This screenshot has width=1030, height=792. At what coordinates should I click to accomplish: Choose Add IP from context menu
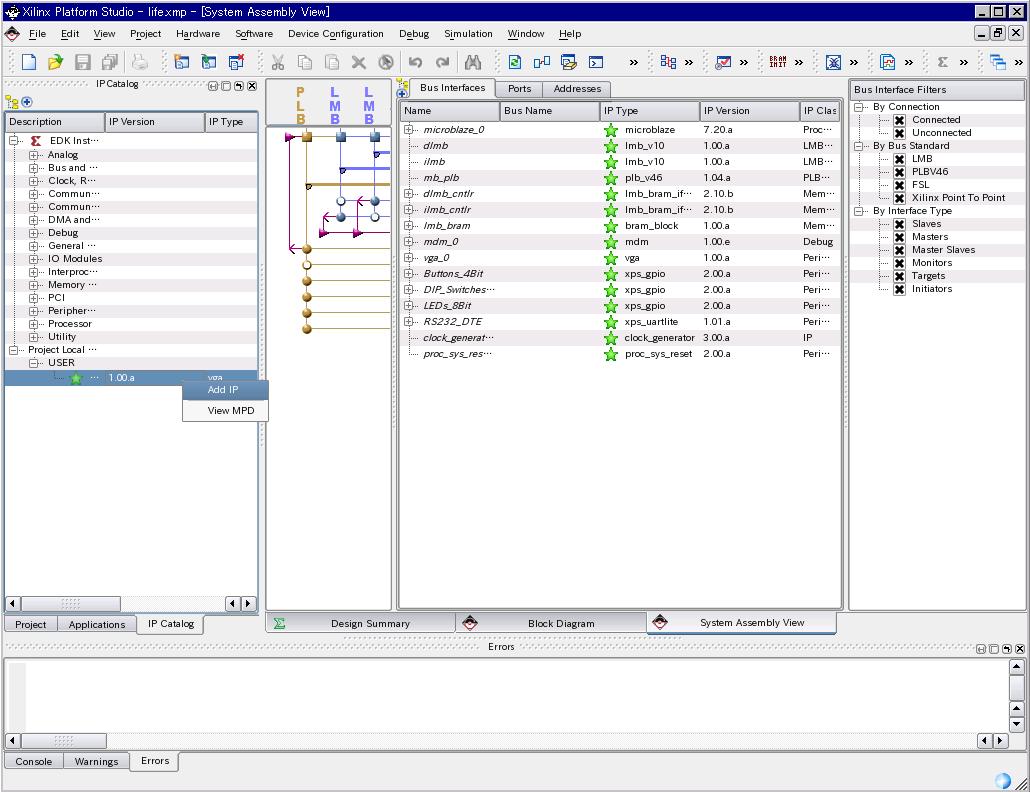(x=225, y=390)
